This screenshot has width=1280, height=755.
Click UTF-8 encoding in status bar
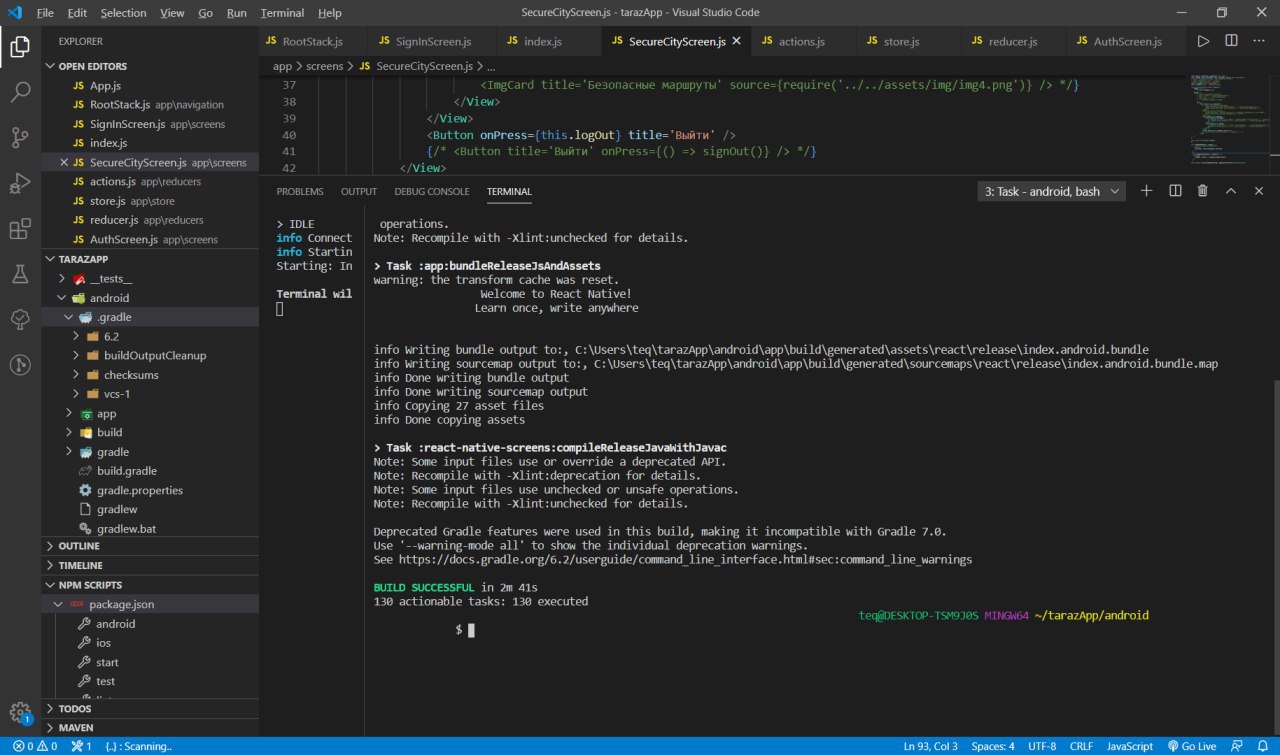pyautogui.click(x=1040, y=746)
